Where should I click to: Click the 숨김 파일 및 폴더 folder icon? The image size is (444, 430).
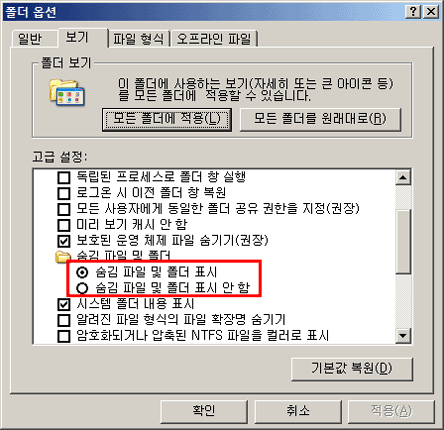tap(63, 257)
